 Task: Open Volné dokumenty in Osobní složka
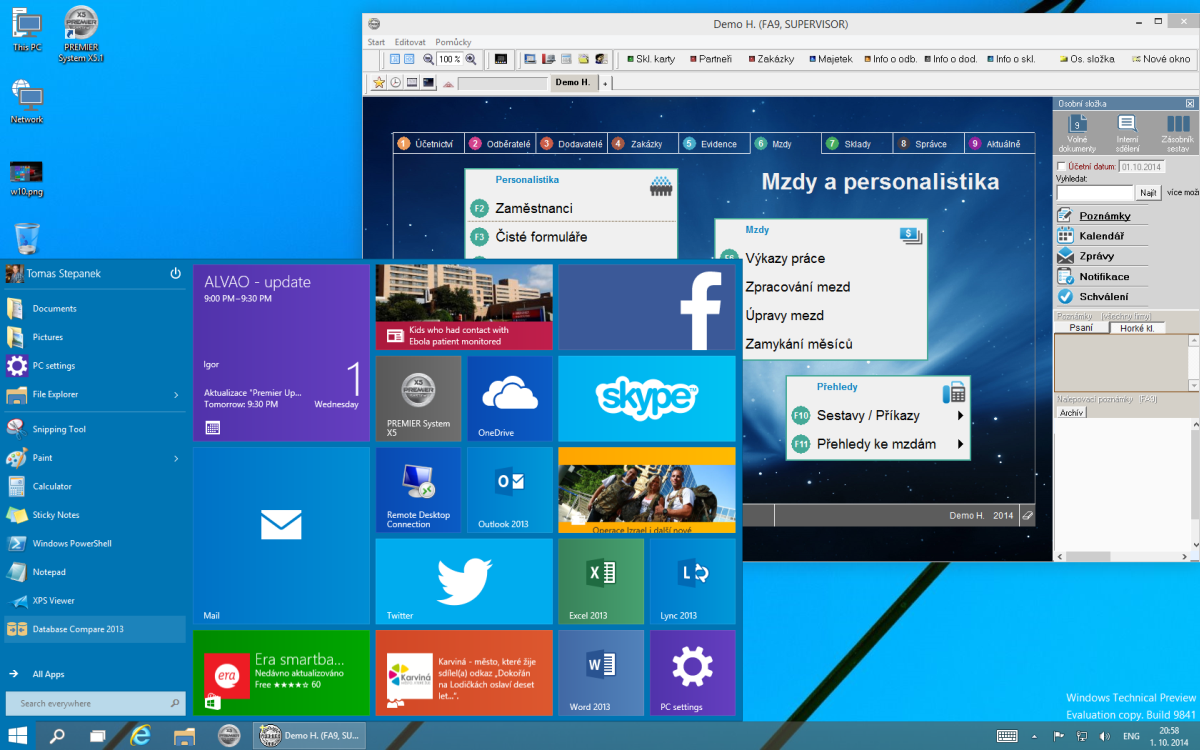[1077, 131]
